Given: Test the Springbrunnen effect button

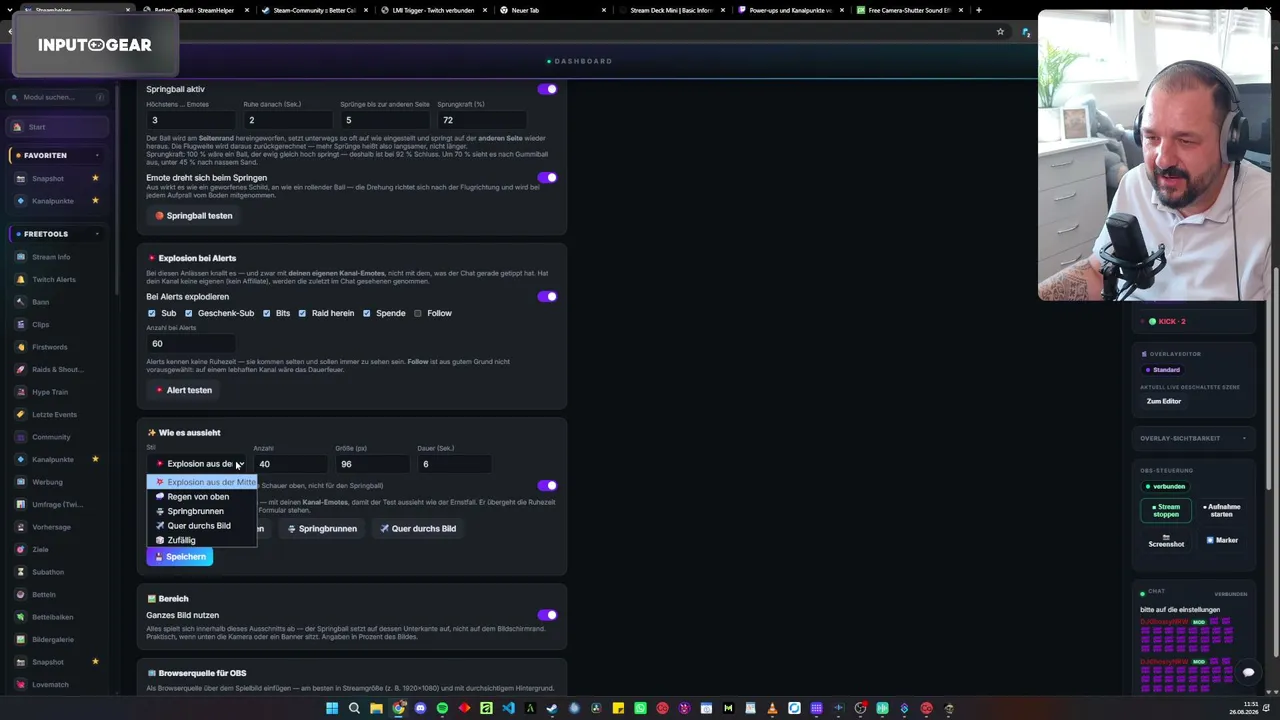Looking at the screenshot, I should click(322, 529).
